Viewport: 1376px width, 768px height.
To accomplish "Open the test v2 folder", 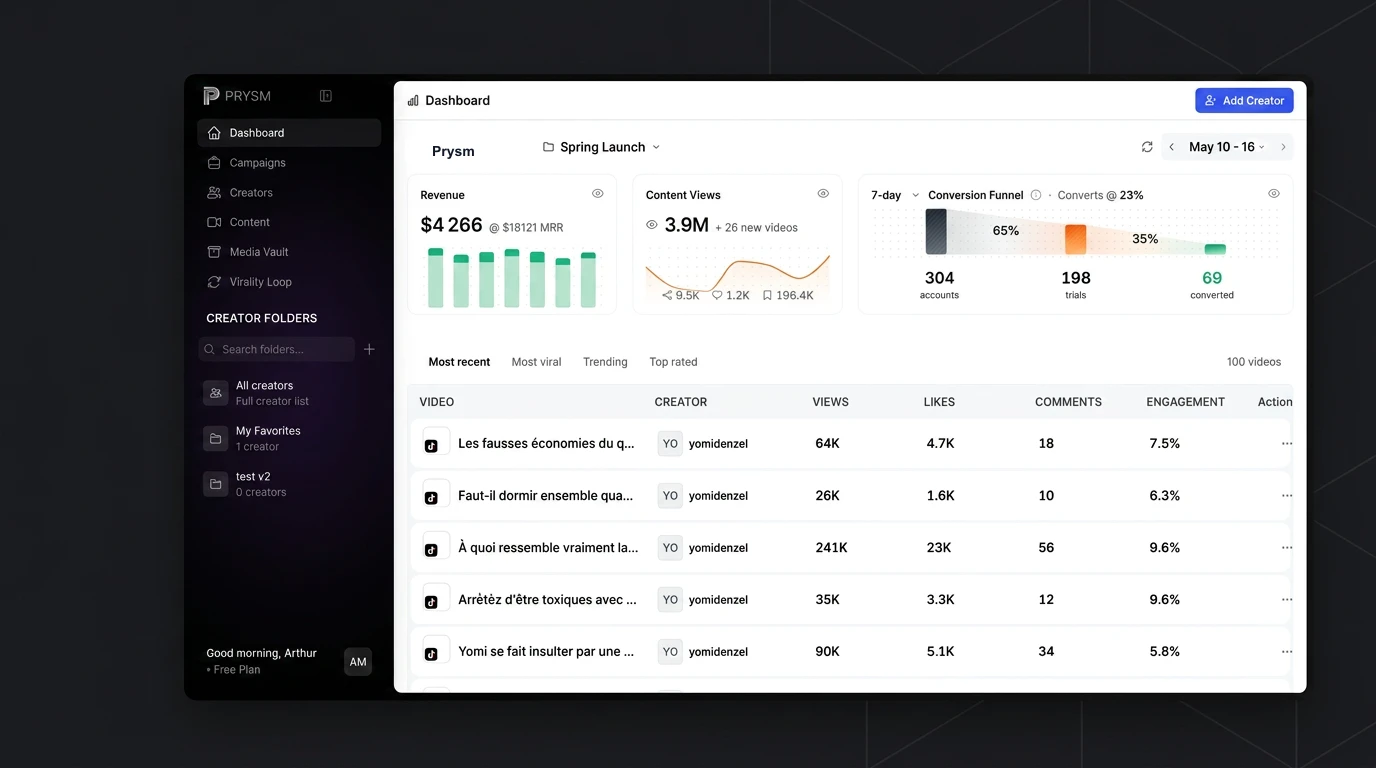I will coord(289,484).
